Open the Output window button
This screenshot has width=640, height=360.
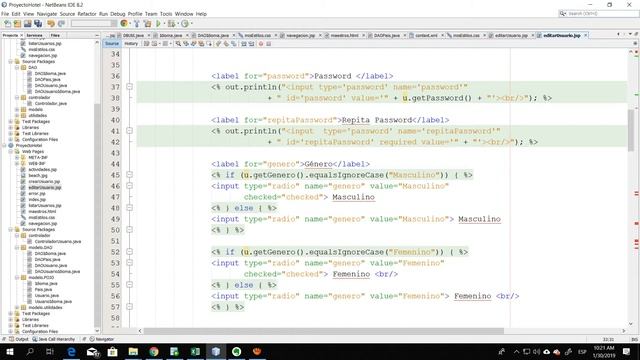coord(19,339)
